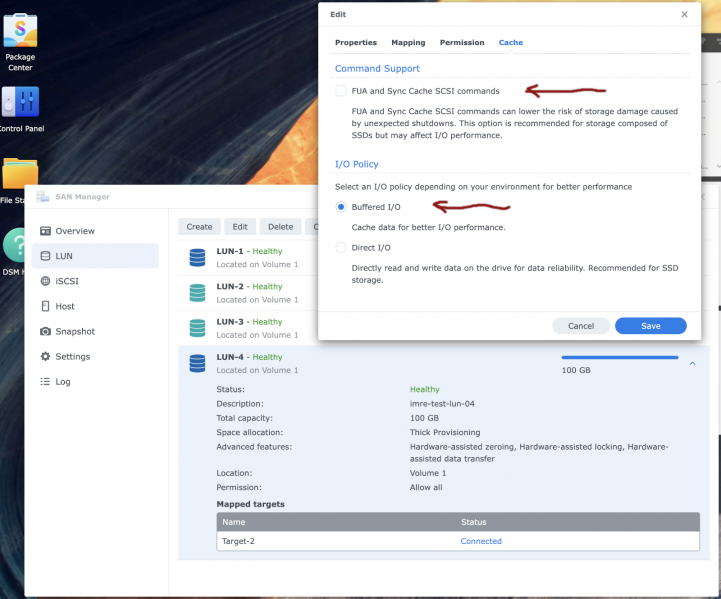Switch to Mapping tab in Edit dialog
Viewport: 721px width, 599px height.
click(408, 42)
